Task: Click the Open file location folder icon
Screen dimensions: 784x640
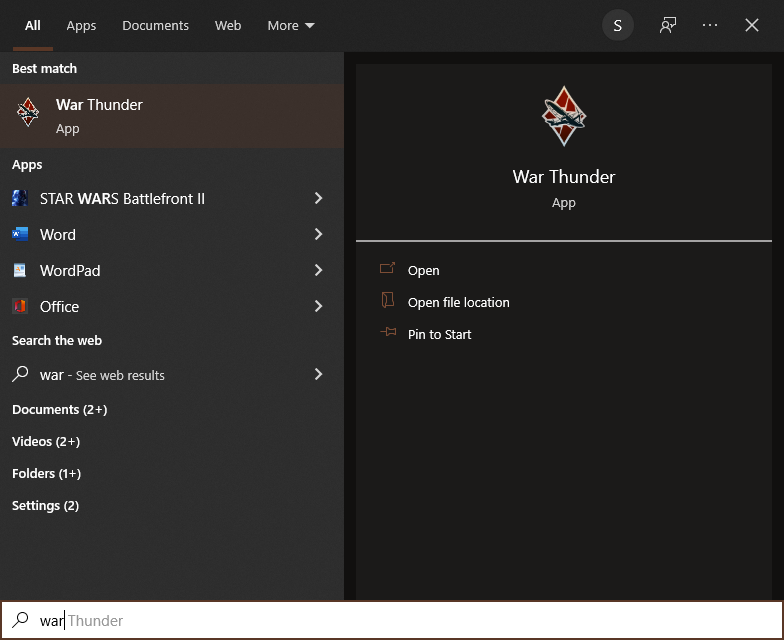Action: pyautogui.click(x=388, y=300)
